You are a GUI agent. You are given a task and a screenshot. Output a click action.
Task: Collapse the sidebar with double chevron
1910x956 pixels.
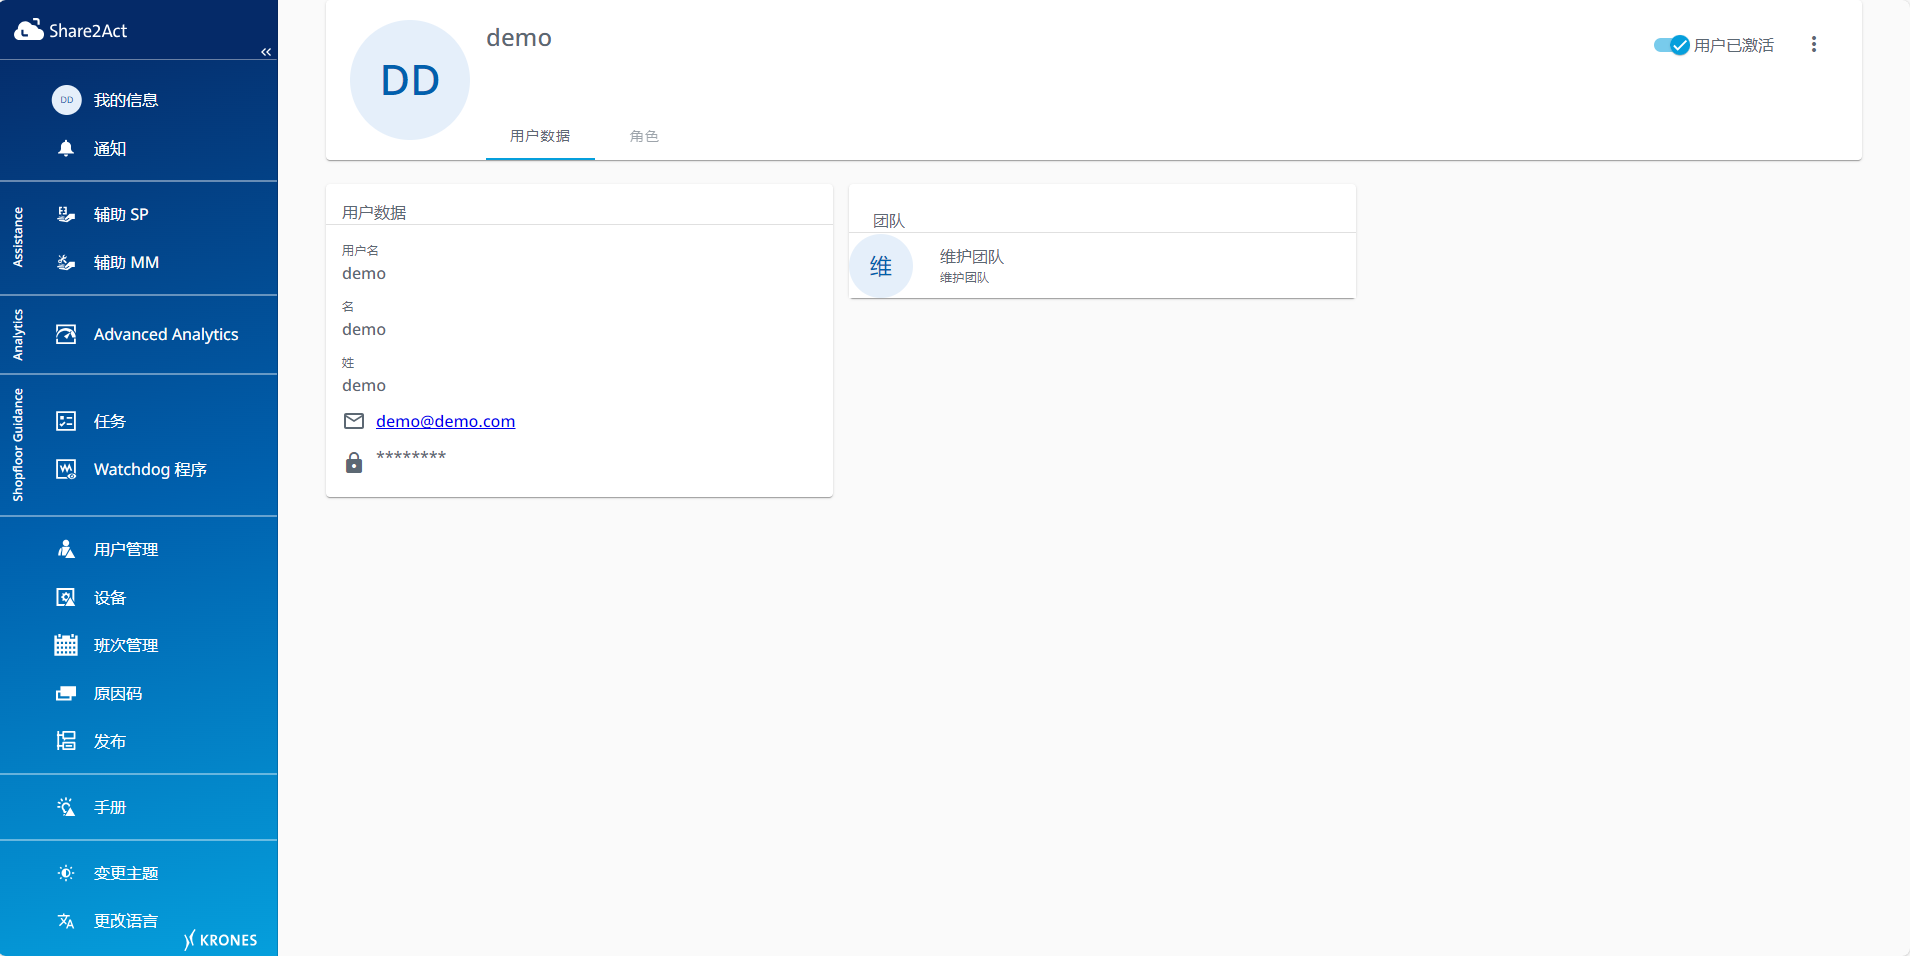tap(266, 52)
